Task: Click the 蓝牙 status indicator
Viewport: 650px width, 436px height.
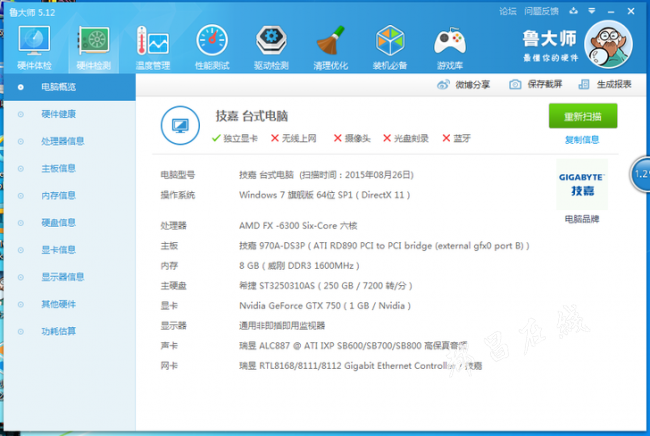Action: coord(456,138)
